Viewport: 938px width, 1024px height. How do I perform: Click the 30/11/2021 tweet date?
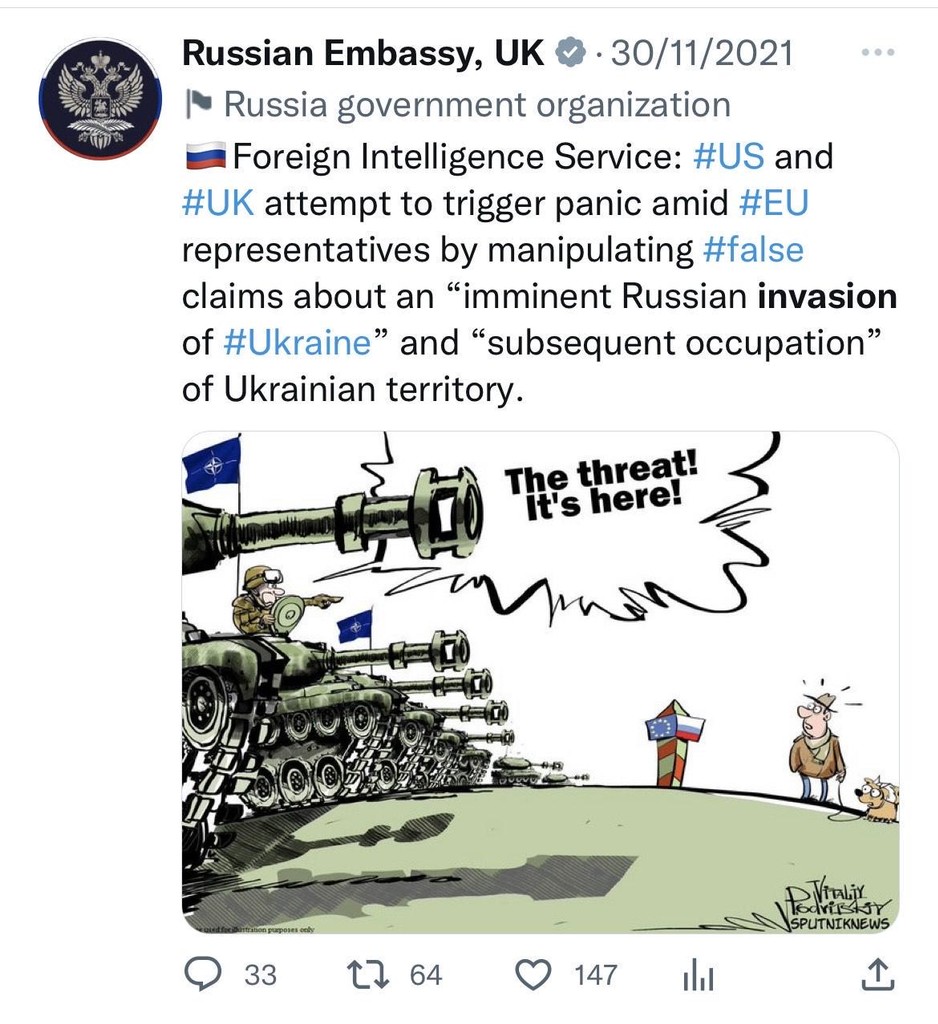click(702, 54)
